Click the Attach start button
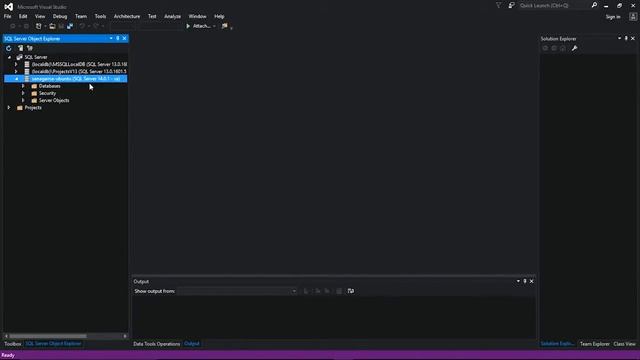The image size is (640, 360). (198, 26)
